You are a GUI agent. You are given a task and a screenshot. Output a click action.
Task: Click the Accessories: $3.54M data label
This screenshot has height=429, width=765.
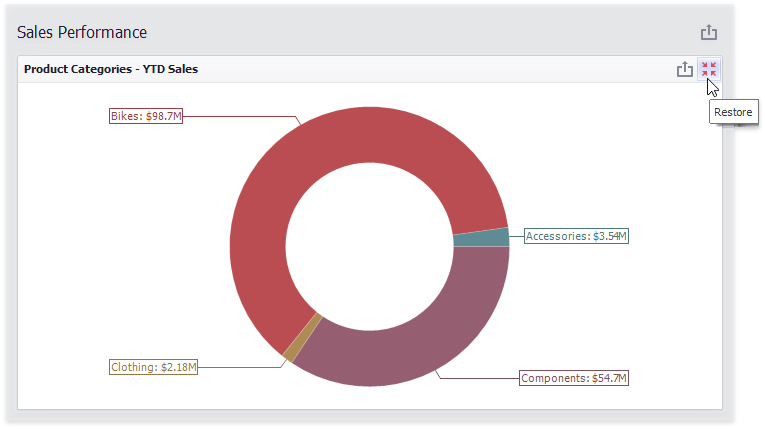tap(576, 236)
